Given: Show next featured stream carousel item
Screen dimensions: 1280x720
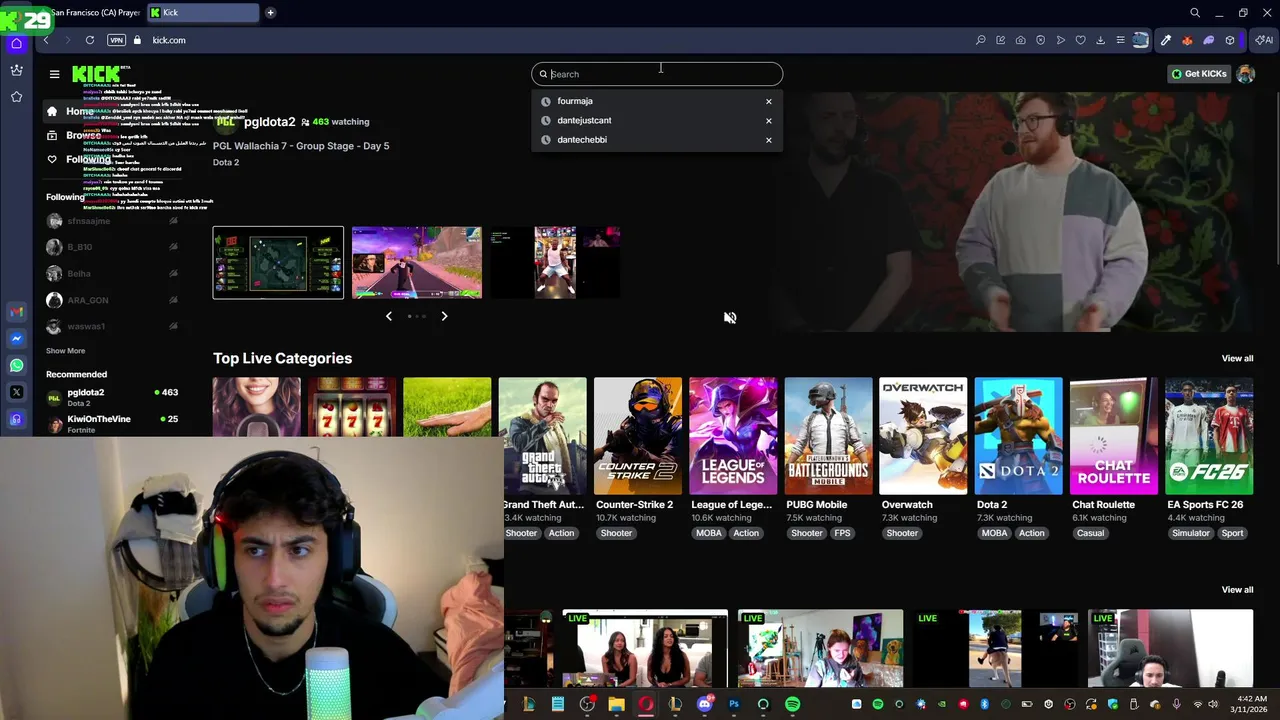Looking at the screenshot, I should click(x=444, y=316).
